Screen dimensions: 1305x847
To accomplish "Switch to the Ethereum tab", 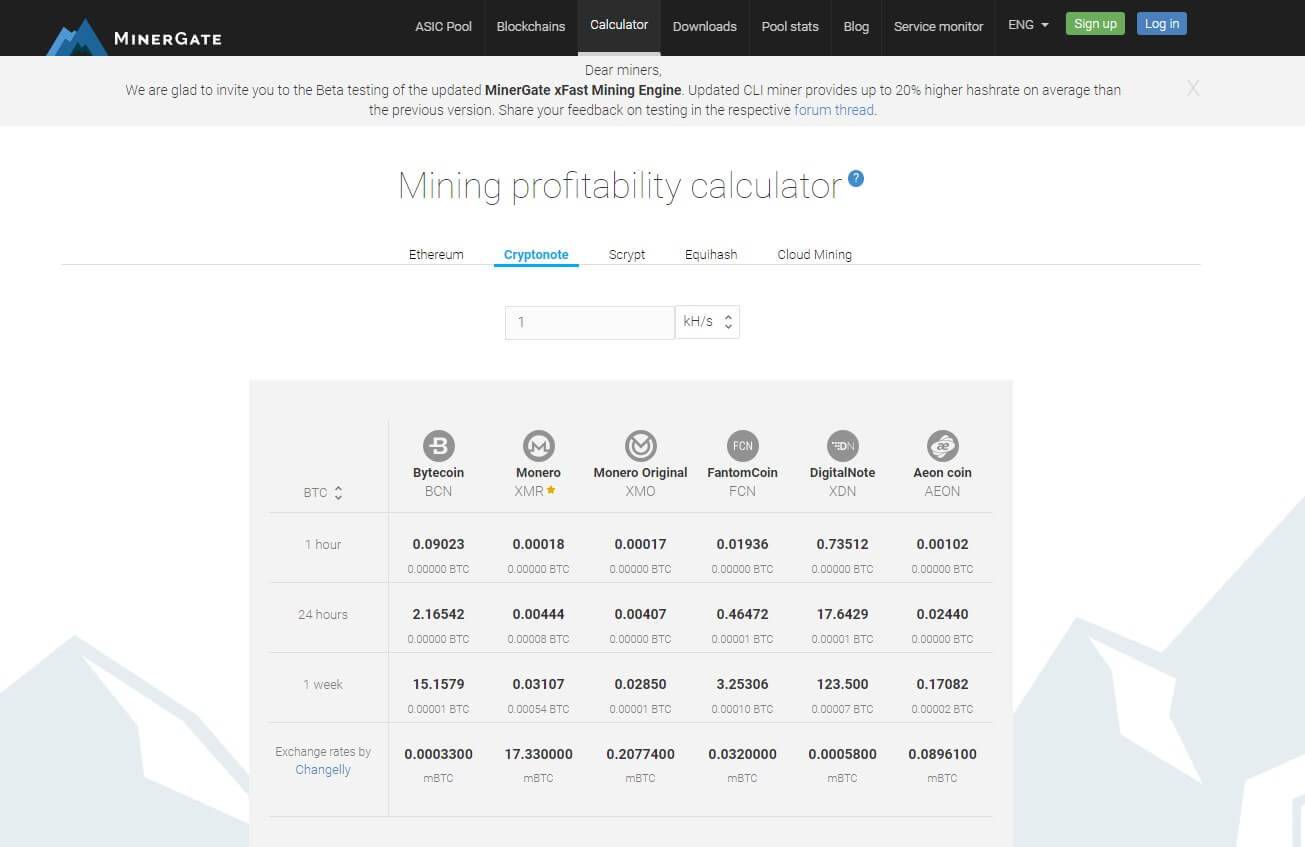I will coord(436,255).
